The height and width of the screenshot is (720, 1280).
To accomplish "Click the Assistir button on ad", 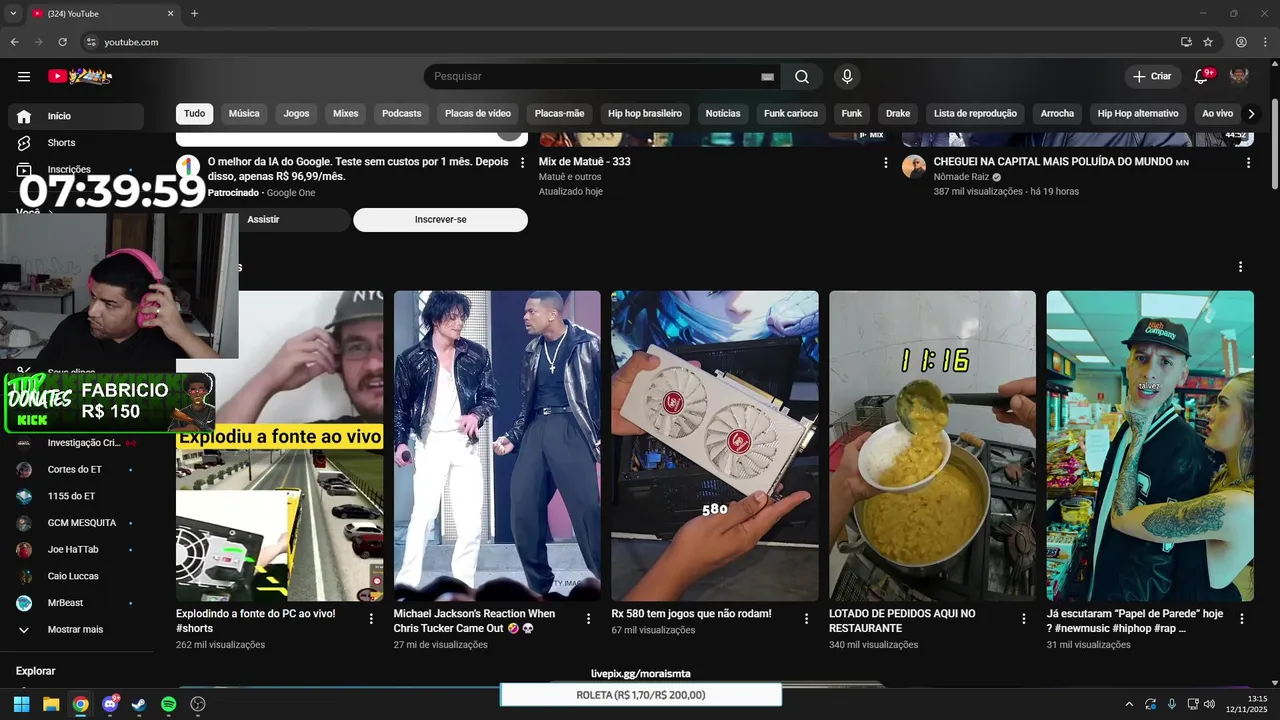I will tap(263, 220).
